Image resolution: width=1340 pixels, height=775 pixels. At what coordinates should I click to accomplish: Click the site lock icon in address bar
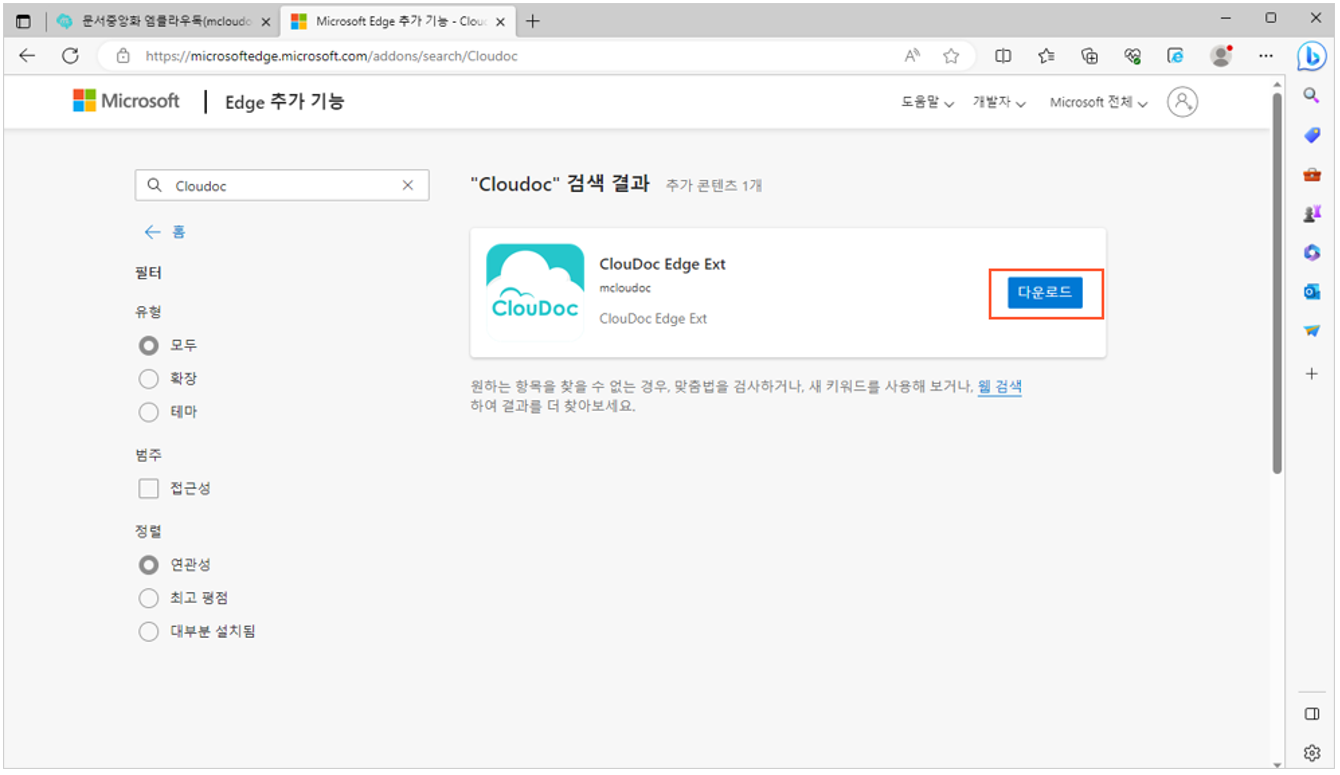pos(123,56)
